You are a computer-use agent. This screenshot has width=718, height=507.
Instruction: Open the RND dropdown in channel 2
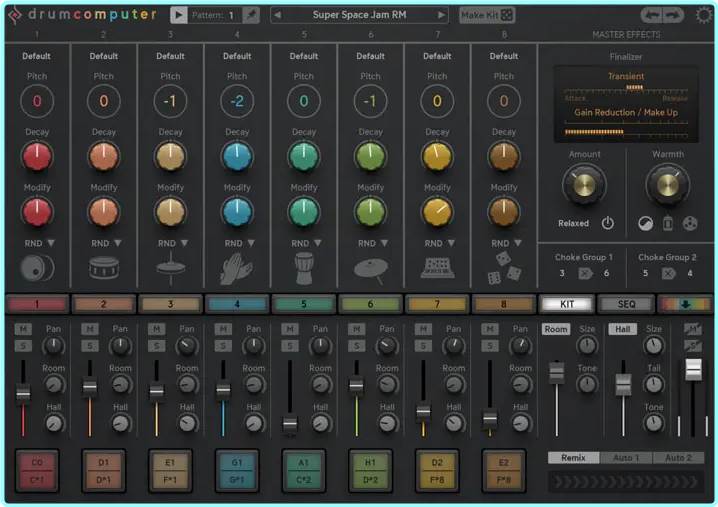click(106, 243)
